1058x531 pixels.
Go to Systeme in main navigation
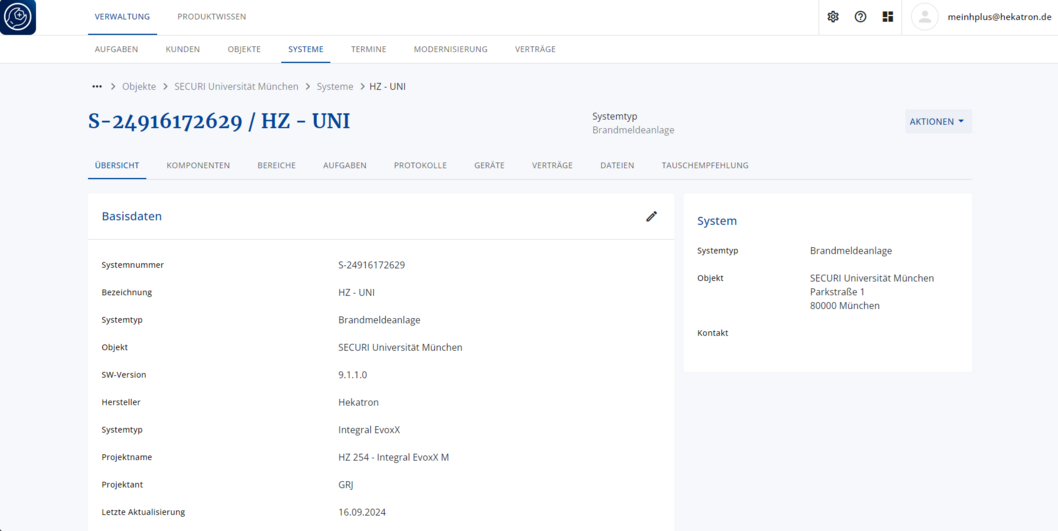[x=306, y=49]
